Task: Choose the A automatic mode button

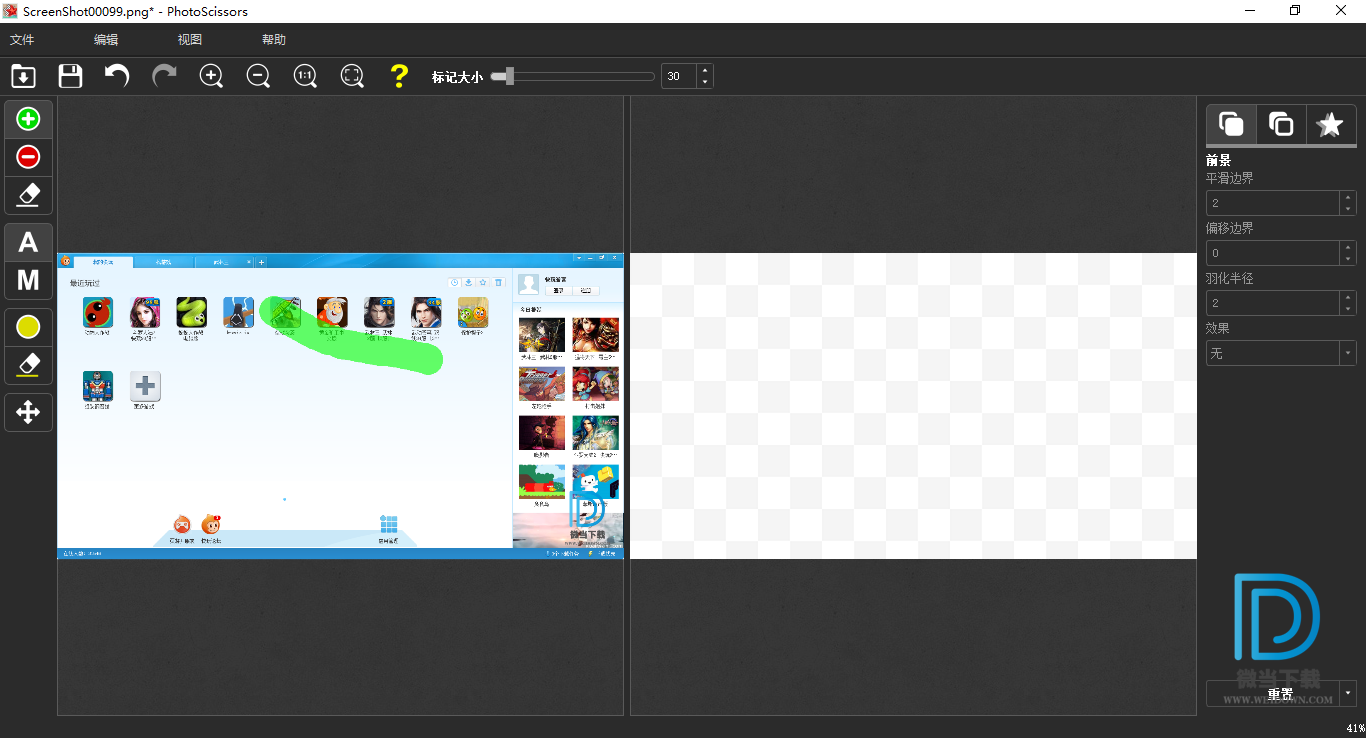Action: click(28, 242)
